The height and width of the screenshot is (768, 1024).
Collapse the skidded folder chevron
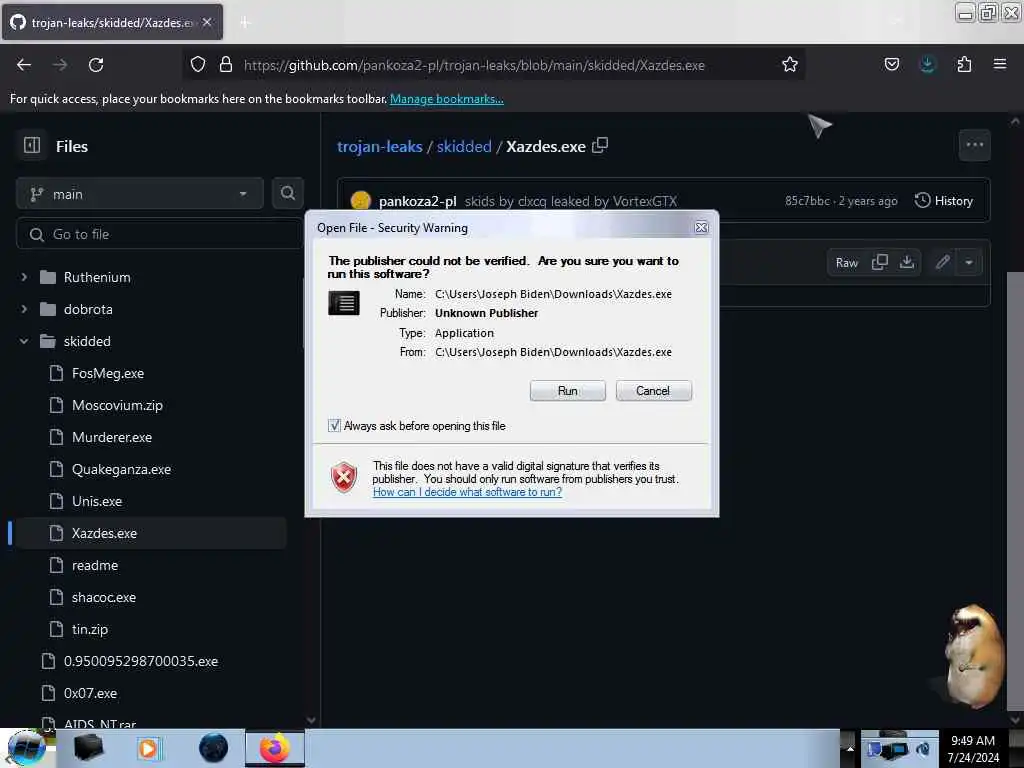coord(24,341)
